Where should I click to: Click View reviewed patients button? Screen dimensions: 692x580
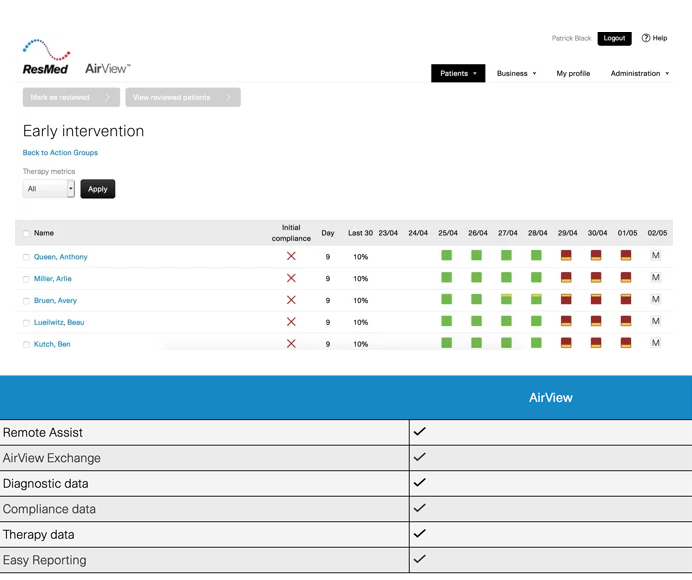pos(183,97)
